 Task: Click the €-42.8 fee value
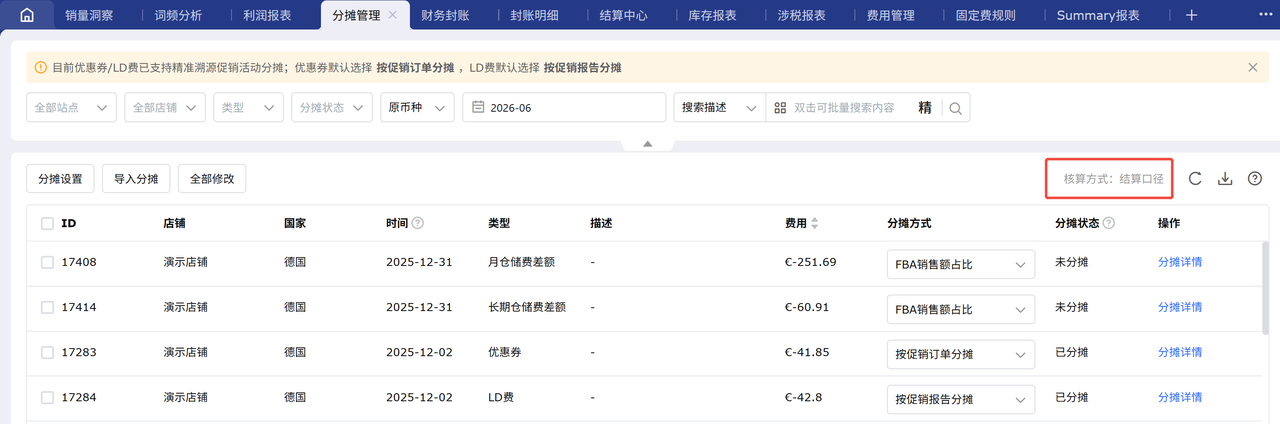(804, 397)
